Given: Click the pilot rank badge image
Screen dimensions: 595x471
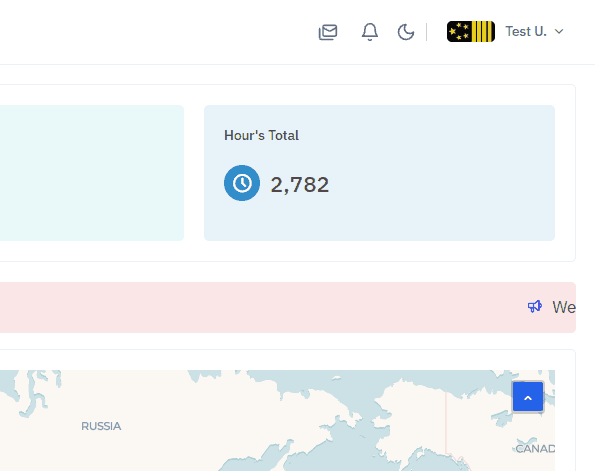Looking at the screenshot, I should pyautogui.click(x=471, y=32).
